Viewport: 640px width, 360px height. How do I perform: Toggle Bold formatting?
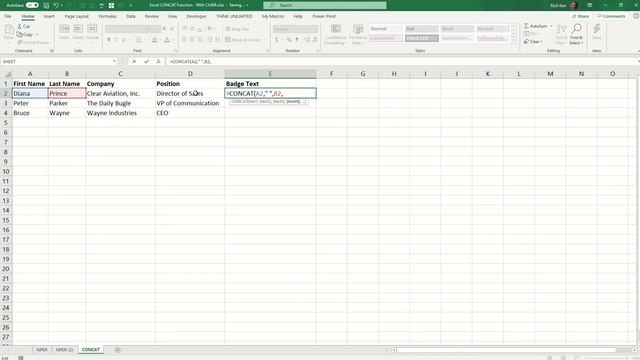(109, 40)
